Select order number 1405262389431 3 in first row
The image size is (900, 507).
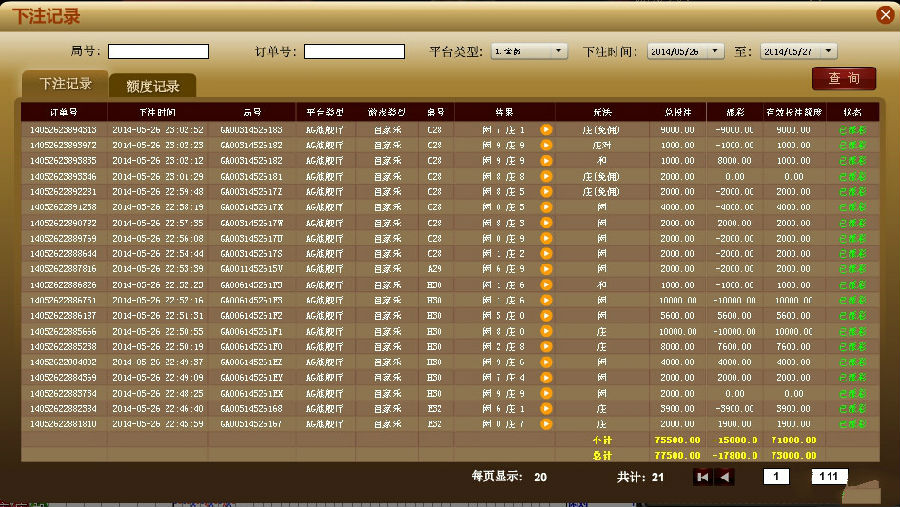tap(63, 130)
